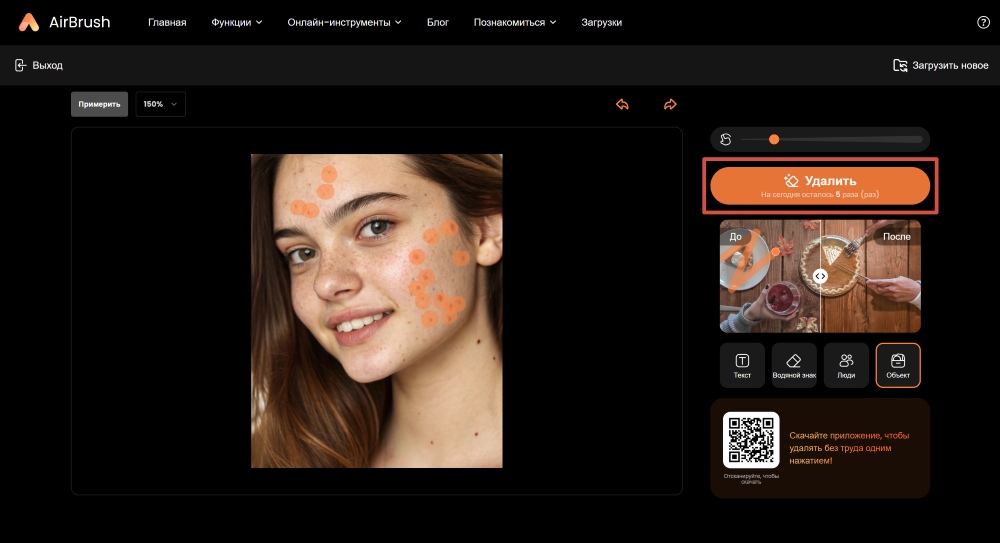Select the Объект removal tool
The width and height of the screenshot is (1000, 543).
tap(898, 365)
